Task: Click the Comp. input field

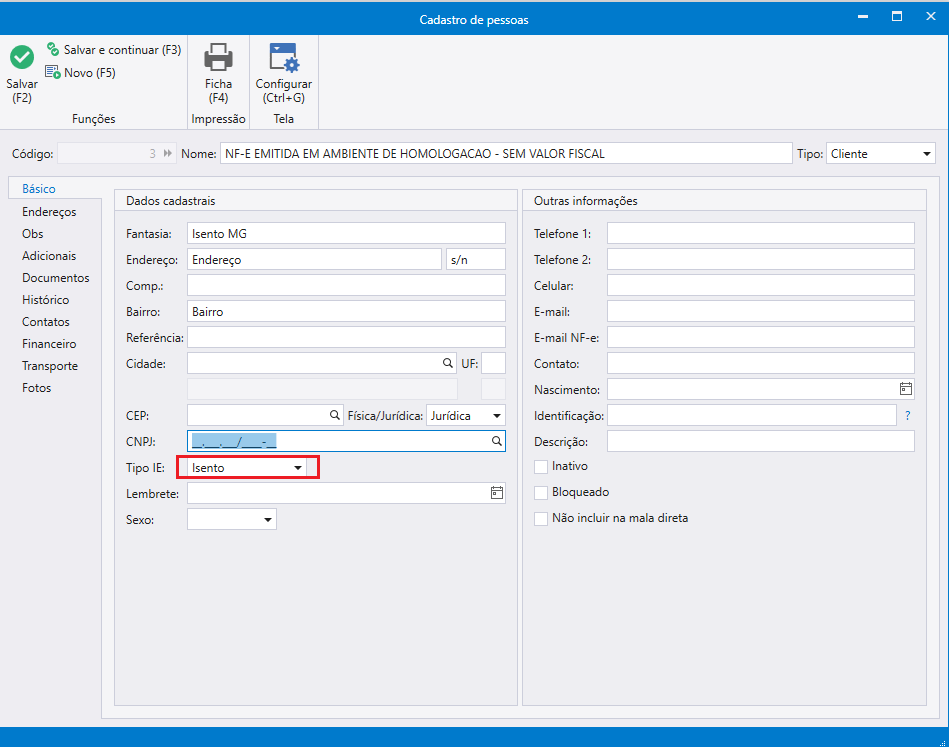Action: [346, 286]
